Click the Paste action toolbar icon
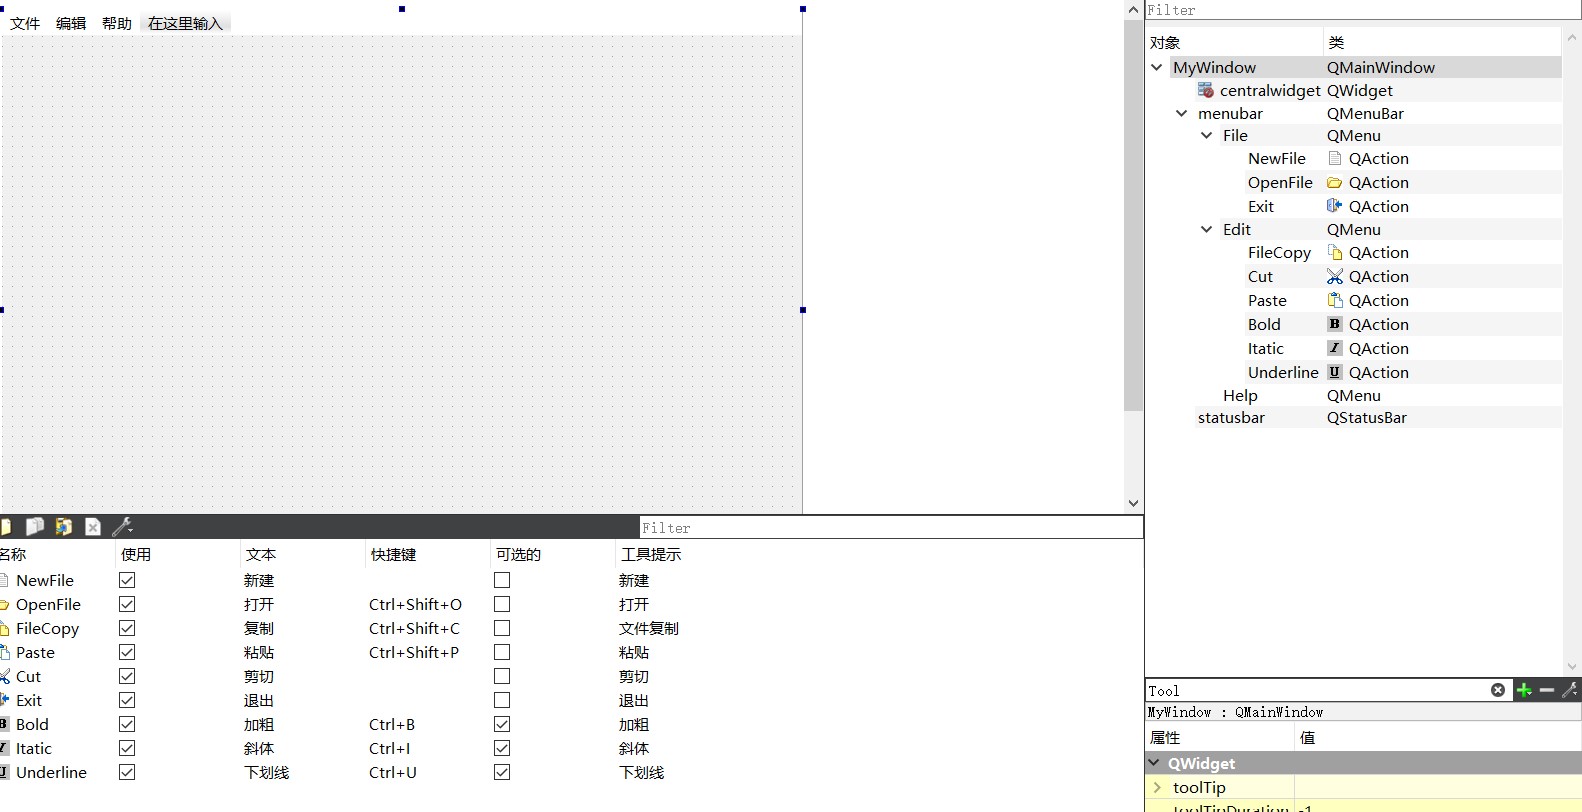 (x=64, y=526)
